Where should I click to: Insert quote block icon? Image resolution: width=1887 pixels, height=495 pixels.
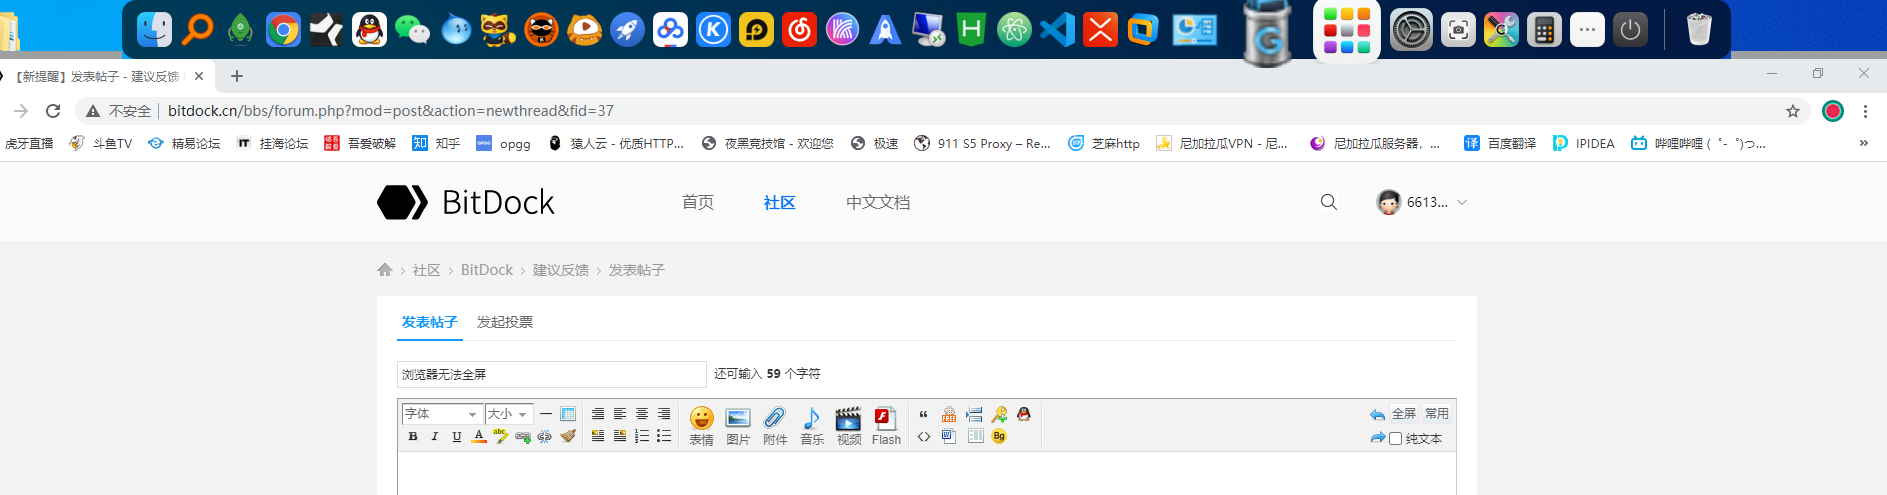coord(923,414)
